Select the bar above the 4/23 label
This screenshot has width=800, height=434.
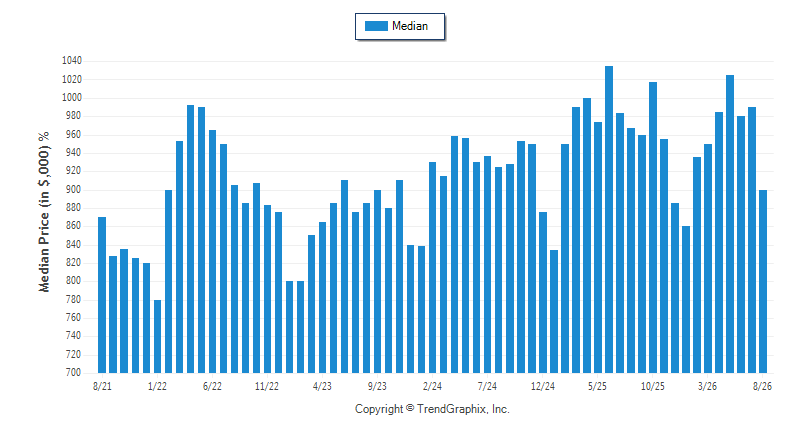[322, 297]
